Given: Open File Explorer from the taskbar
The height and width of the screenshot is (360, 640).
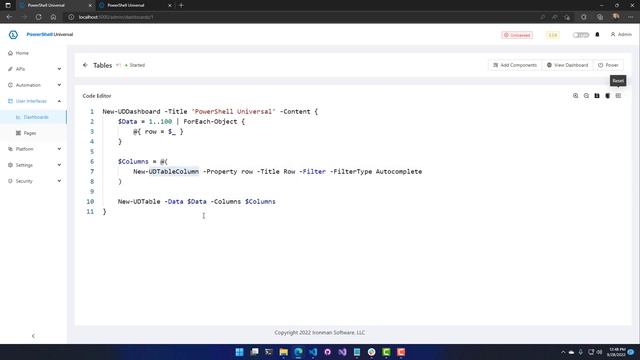Looking at the screenshot, I should click(284, 352).
